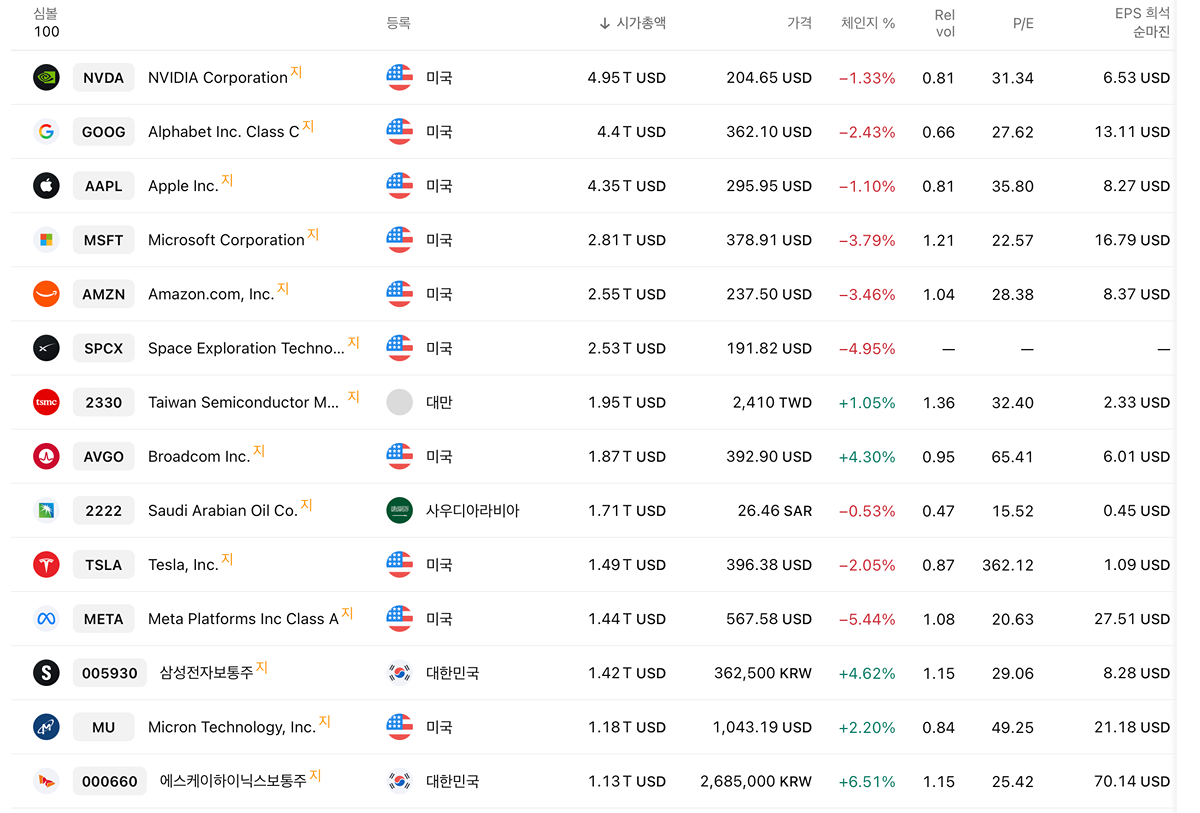Click the Alphabet Google logo icon
The height and width of the screenshot is (813, 1200).
[46, 132]
